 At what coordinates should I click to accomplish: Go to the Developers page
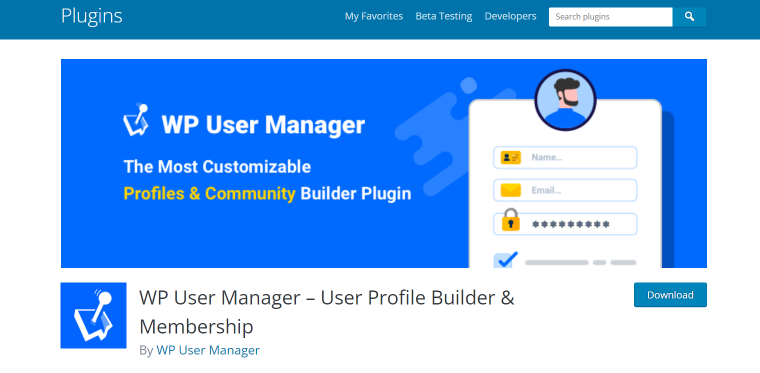[510, 16]
